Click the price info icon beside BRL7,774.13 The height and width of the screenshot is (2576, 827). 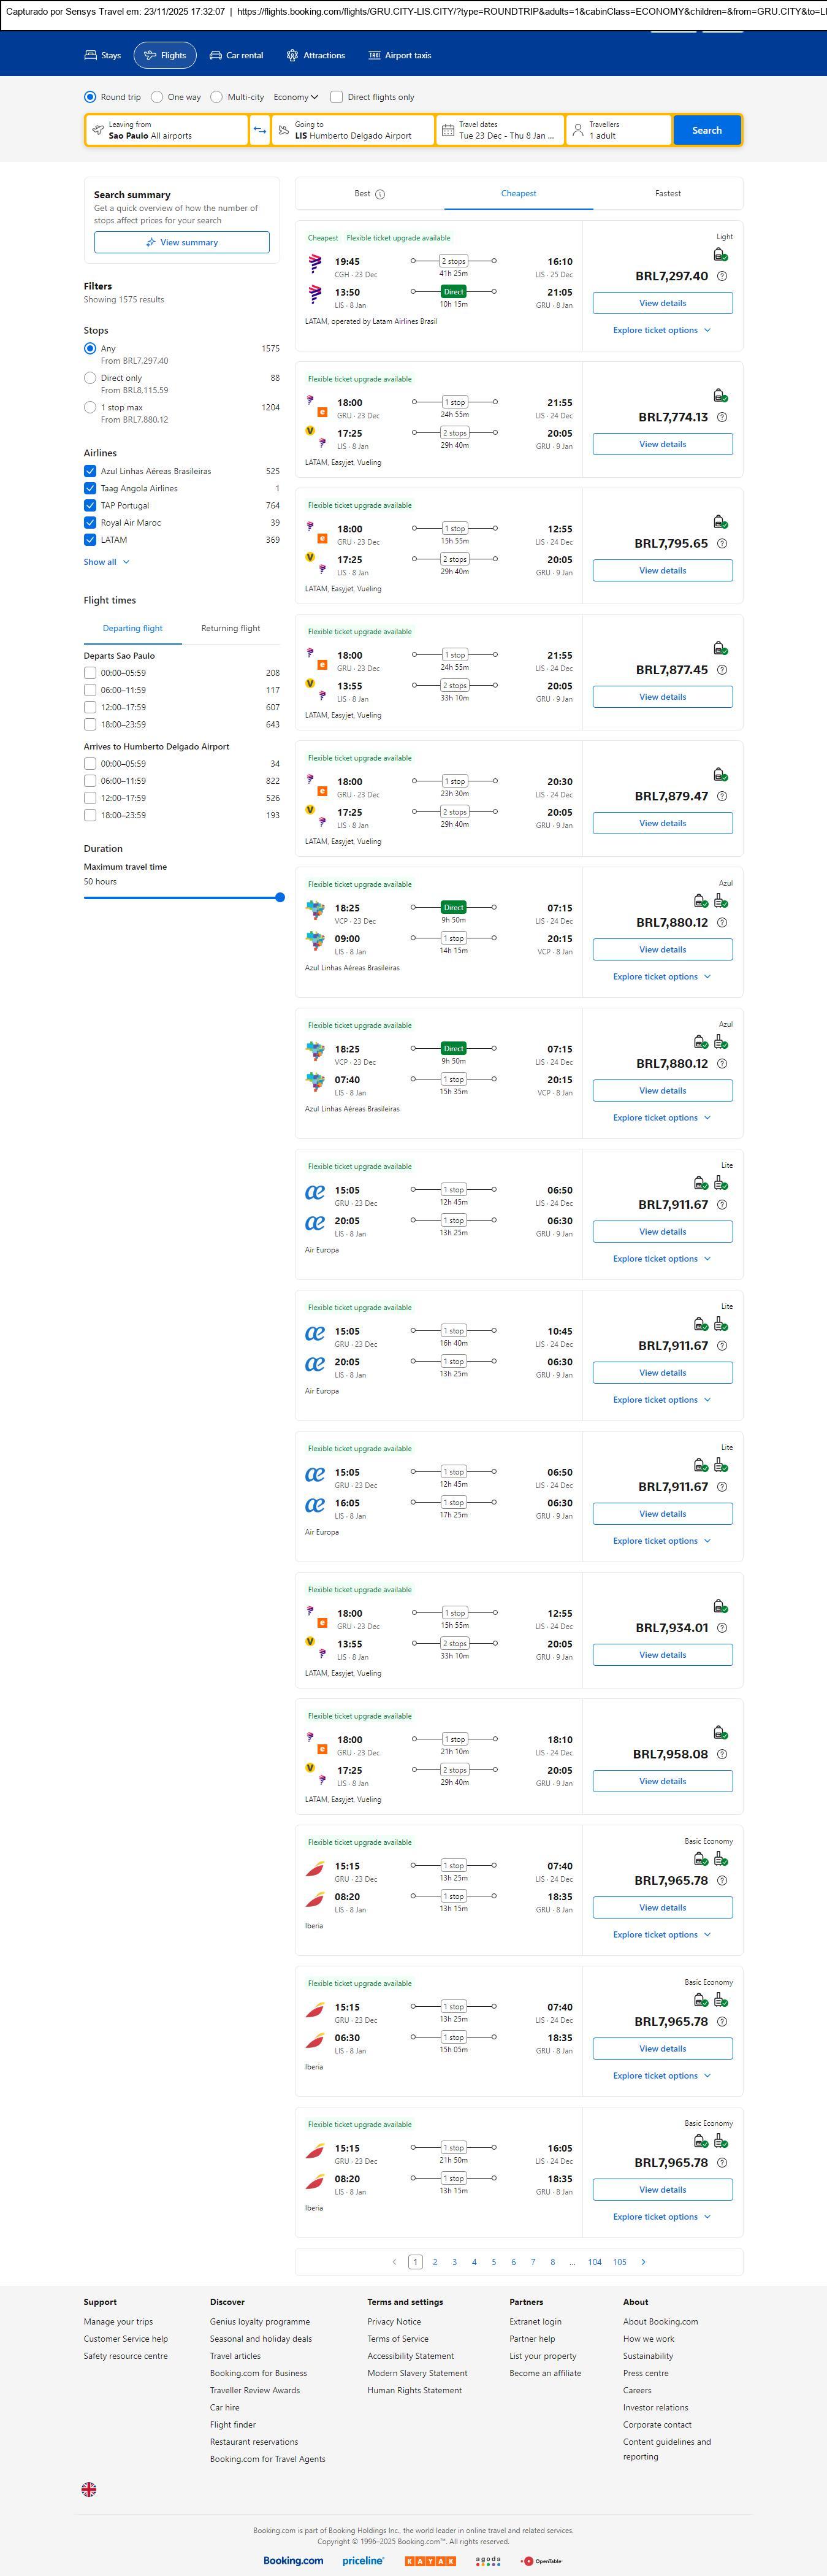[x=722, y=417]
